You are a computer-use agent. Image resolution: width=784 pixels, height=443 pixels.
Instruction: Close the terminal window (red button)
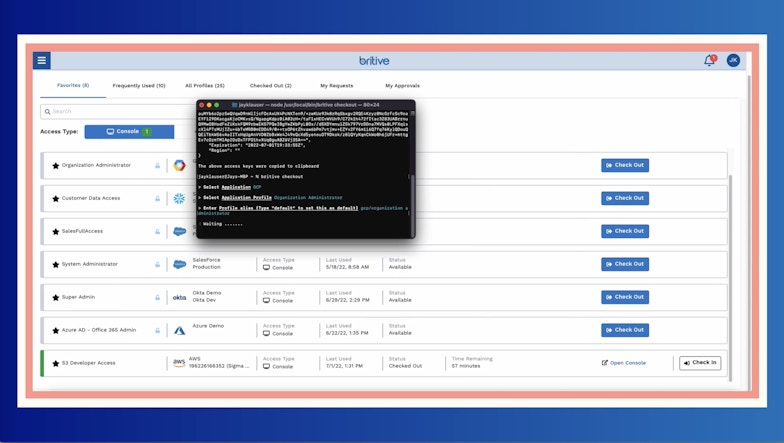tap(202, 105)
